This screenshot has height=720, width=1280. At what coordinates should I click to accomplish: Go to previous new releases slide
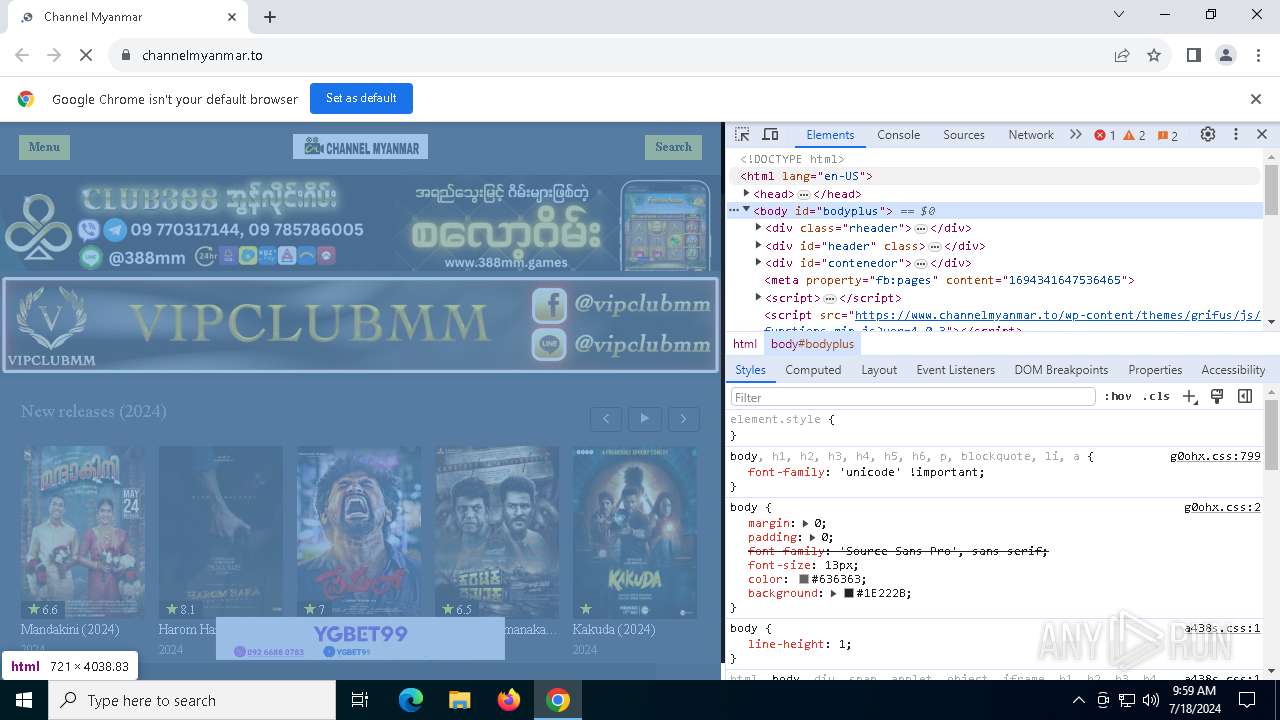click(606, 419)
